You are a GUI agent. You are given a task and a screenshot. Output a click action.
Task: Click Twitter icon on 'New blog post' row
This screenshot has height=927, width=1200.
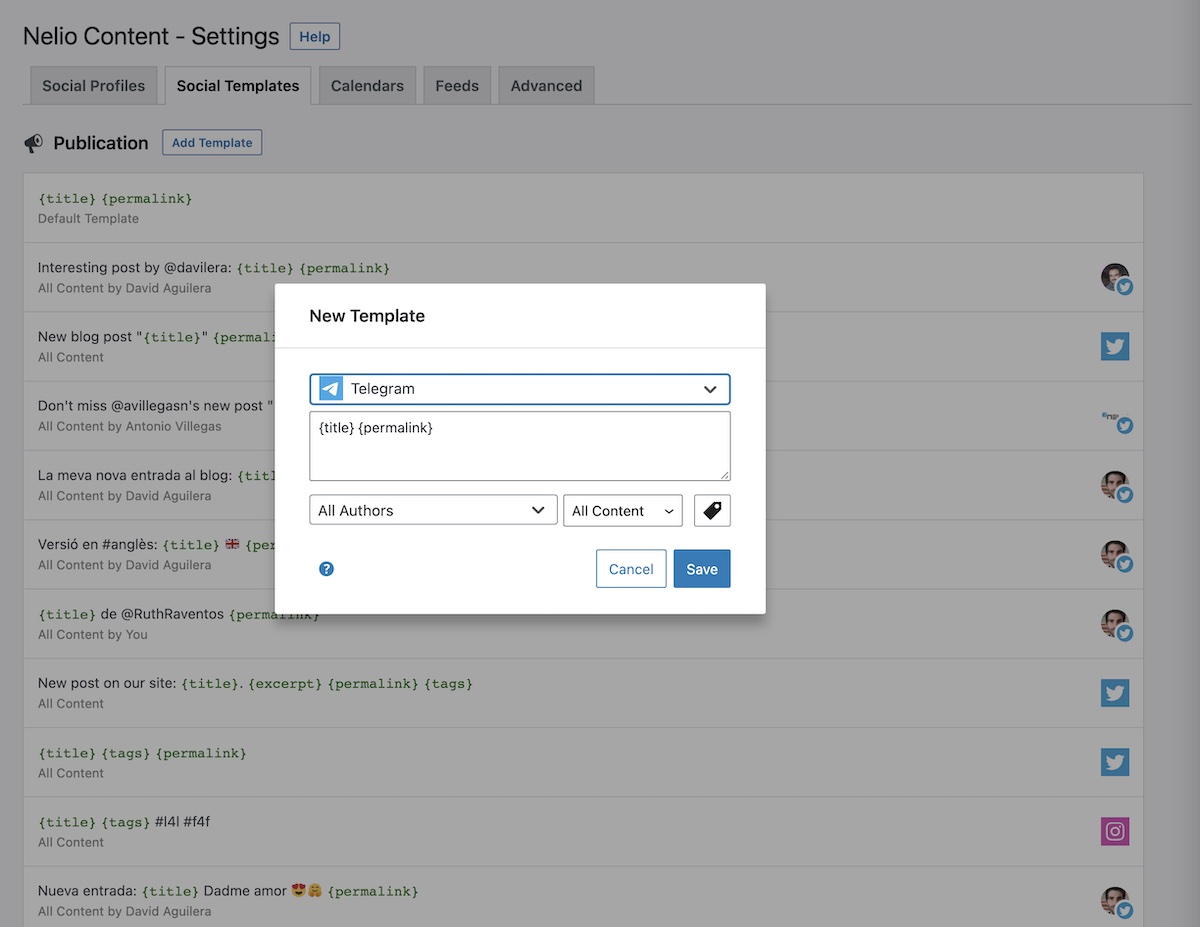pyautogui.click(x=1115, y=347)
